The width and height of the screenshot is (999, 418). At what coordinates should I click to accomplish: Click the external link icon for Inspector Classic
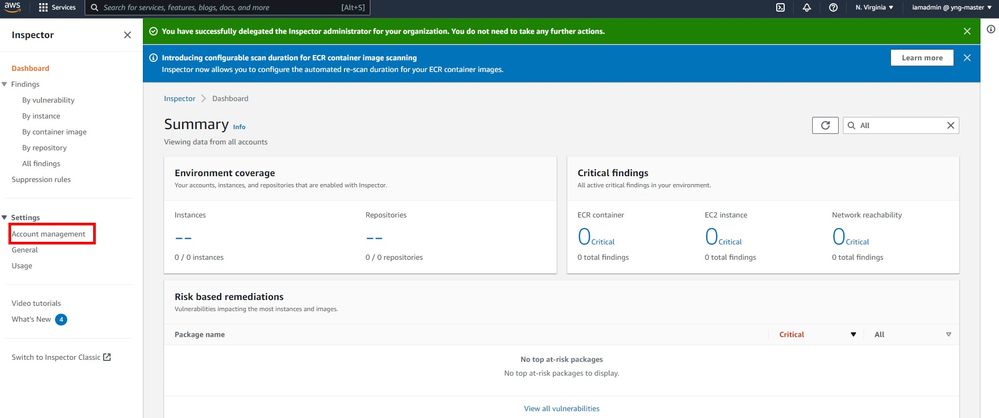pyautogui.click(x=107, y=357)
